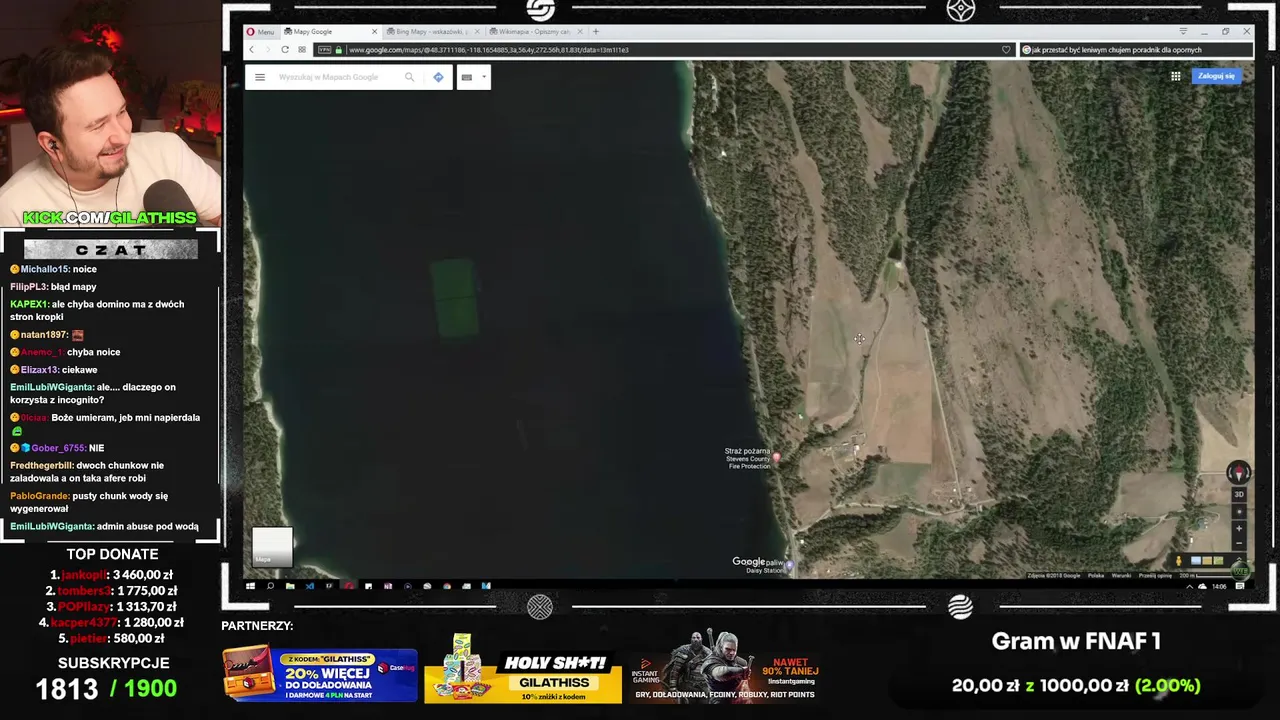Toggle the 3D view button
The image size is (1280, 720).
(1238, 494)
